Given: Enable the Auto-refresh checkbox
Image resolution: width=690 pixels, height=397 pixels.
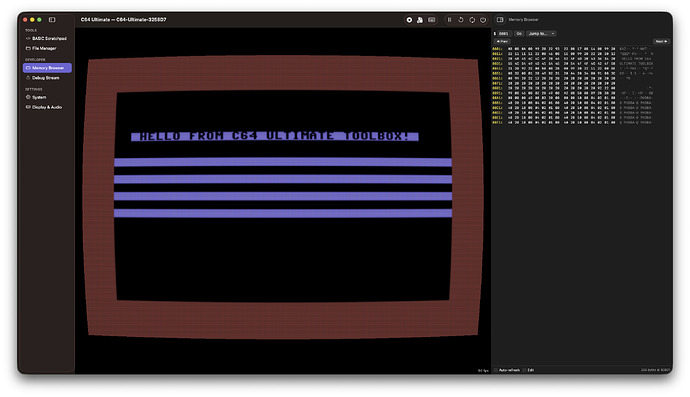Looking at the screenshot, I should pyautogui.click(x=495, y=370).
